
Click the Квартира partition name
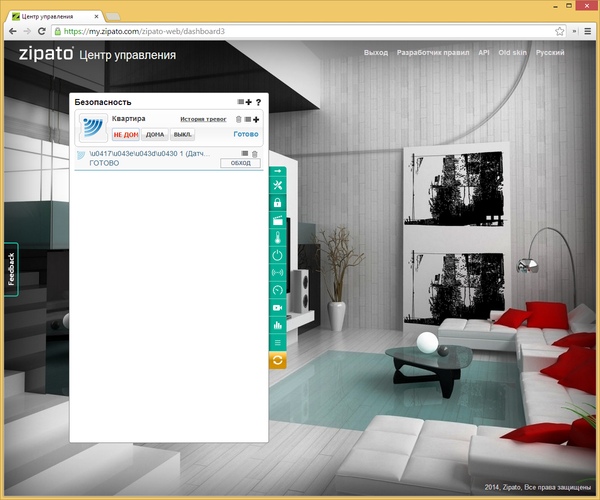[x=129, y=119]
